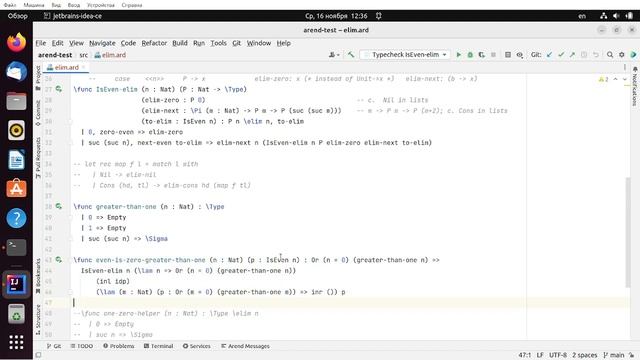Toggle Project tool window stripe

[38, 78]
